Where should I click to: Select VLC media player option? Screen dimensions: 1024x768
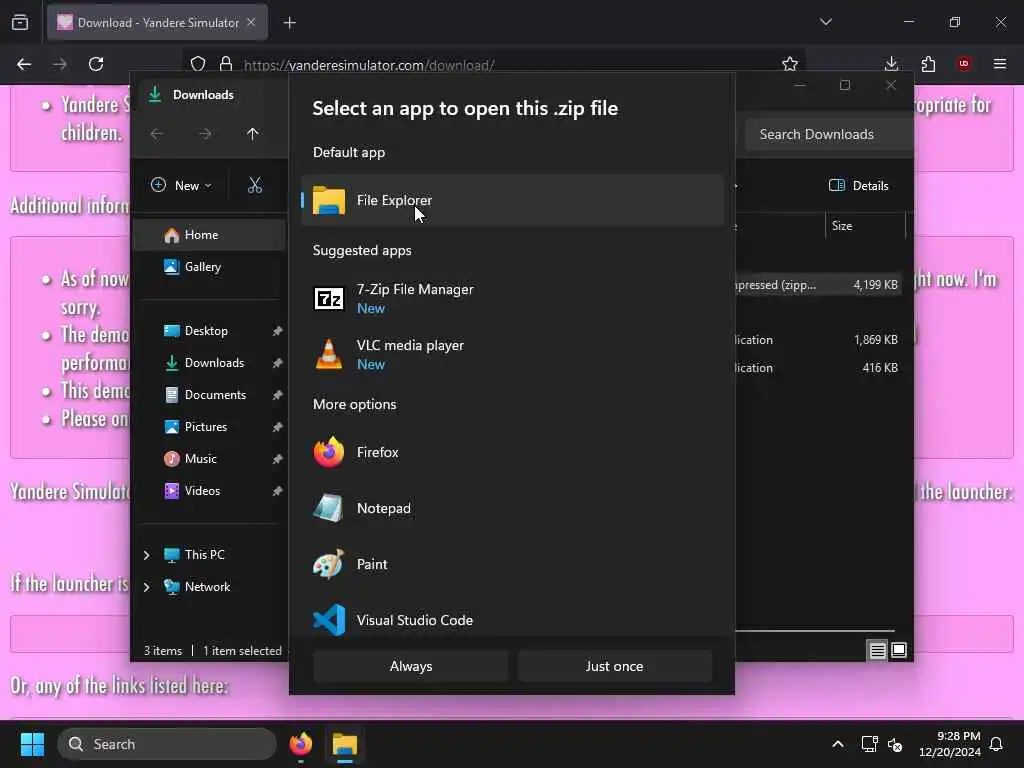(512, 355)
